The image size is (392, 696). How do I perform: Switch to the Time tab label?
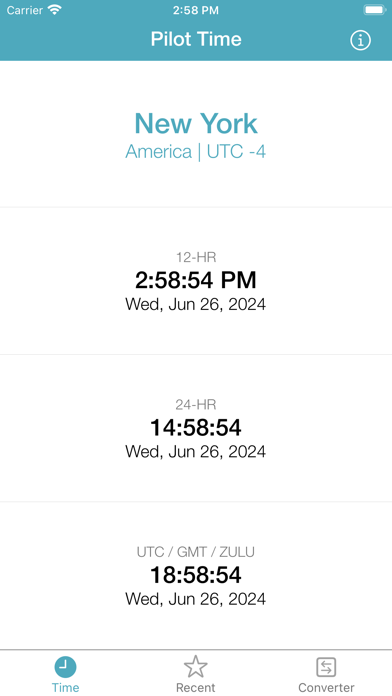tap(65, 688)
